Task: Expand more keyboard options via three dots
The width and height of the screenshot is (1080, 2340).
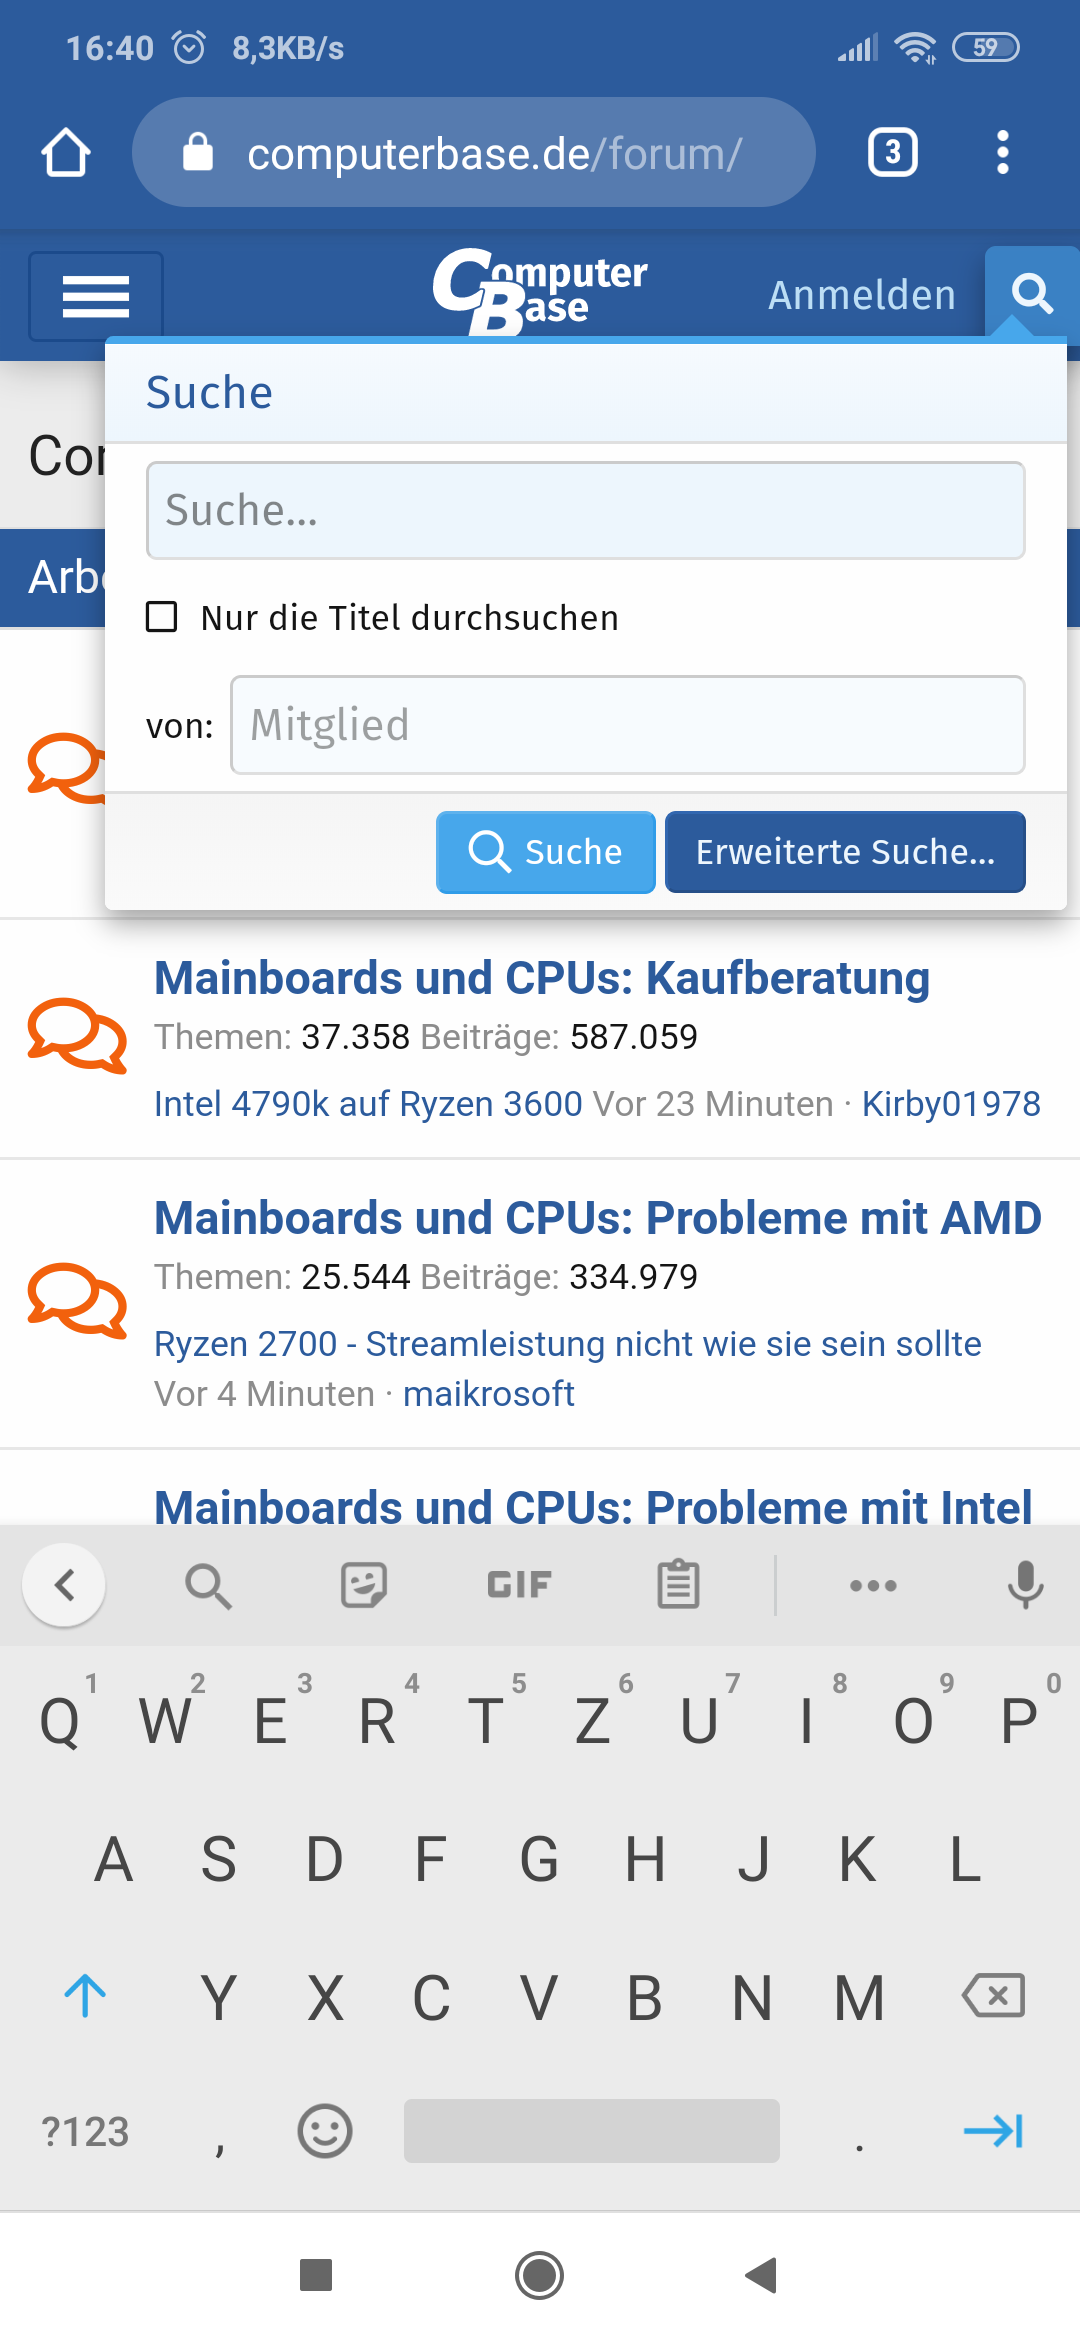Action: pyautogui.click(x=873, y=1585)
